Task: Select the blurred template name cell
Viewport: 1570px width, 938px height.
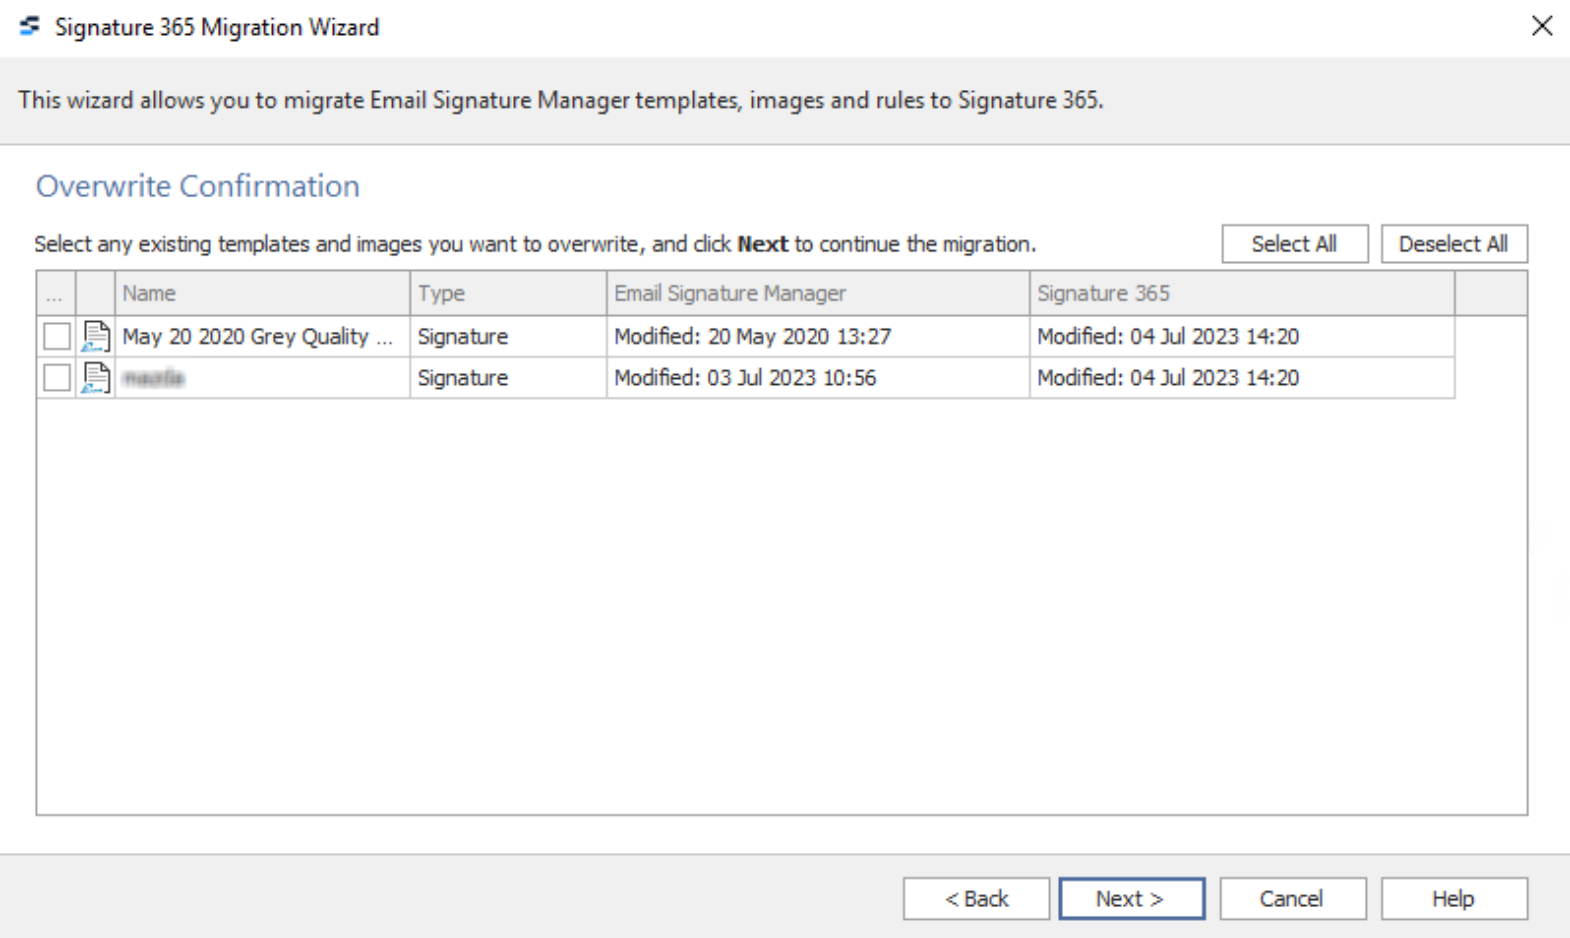Action: pos(262,378)
